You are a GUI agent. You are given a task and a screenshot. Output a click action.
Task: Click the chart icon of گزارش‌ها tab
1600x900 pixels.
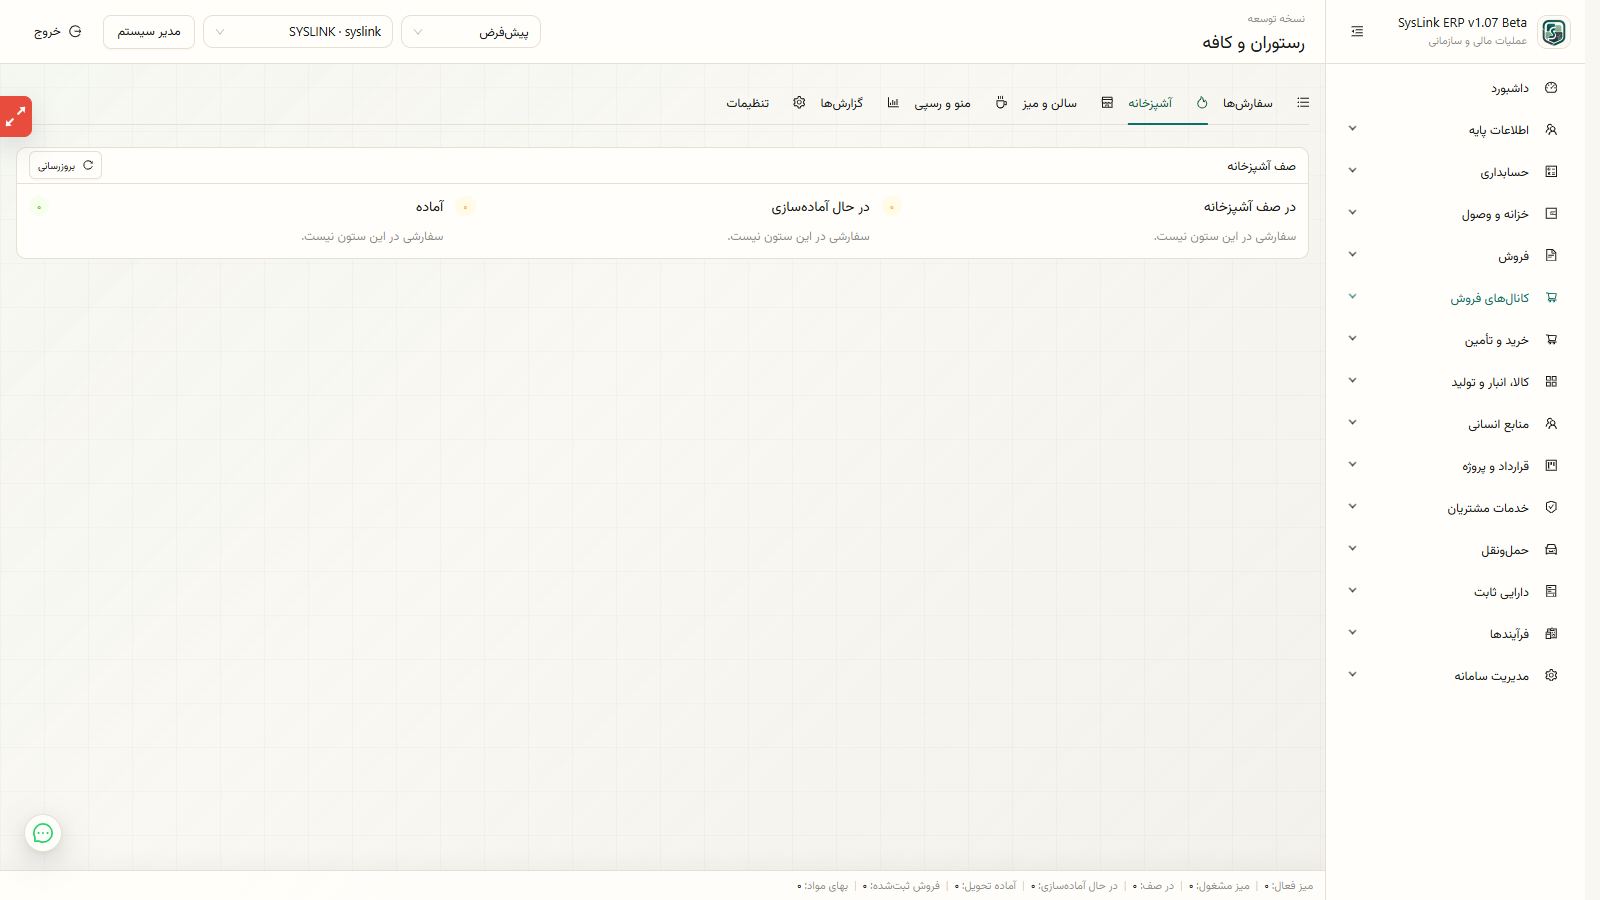[893, 103]
